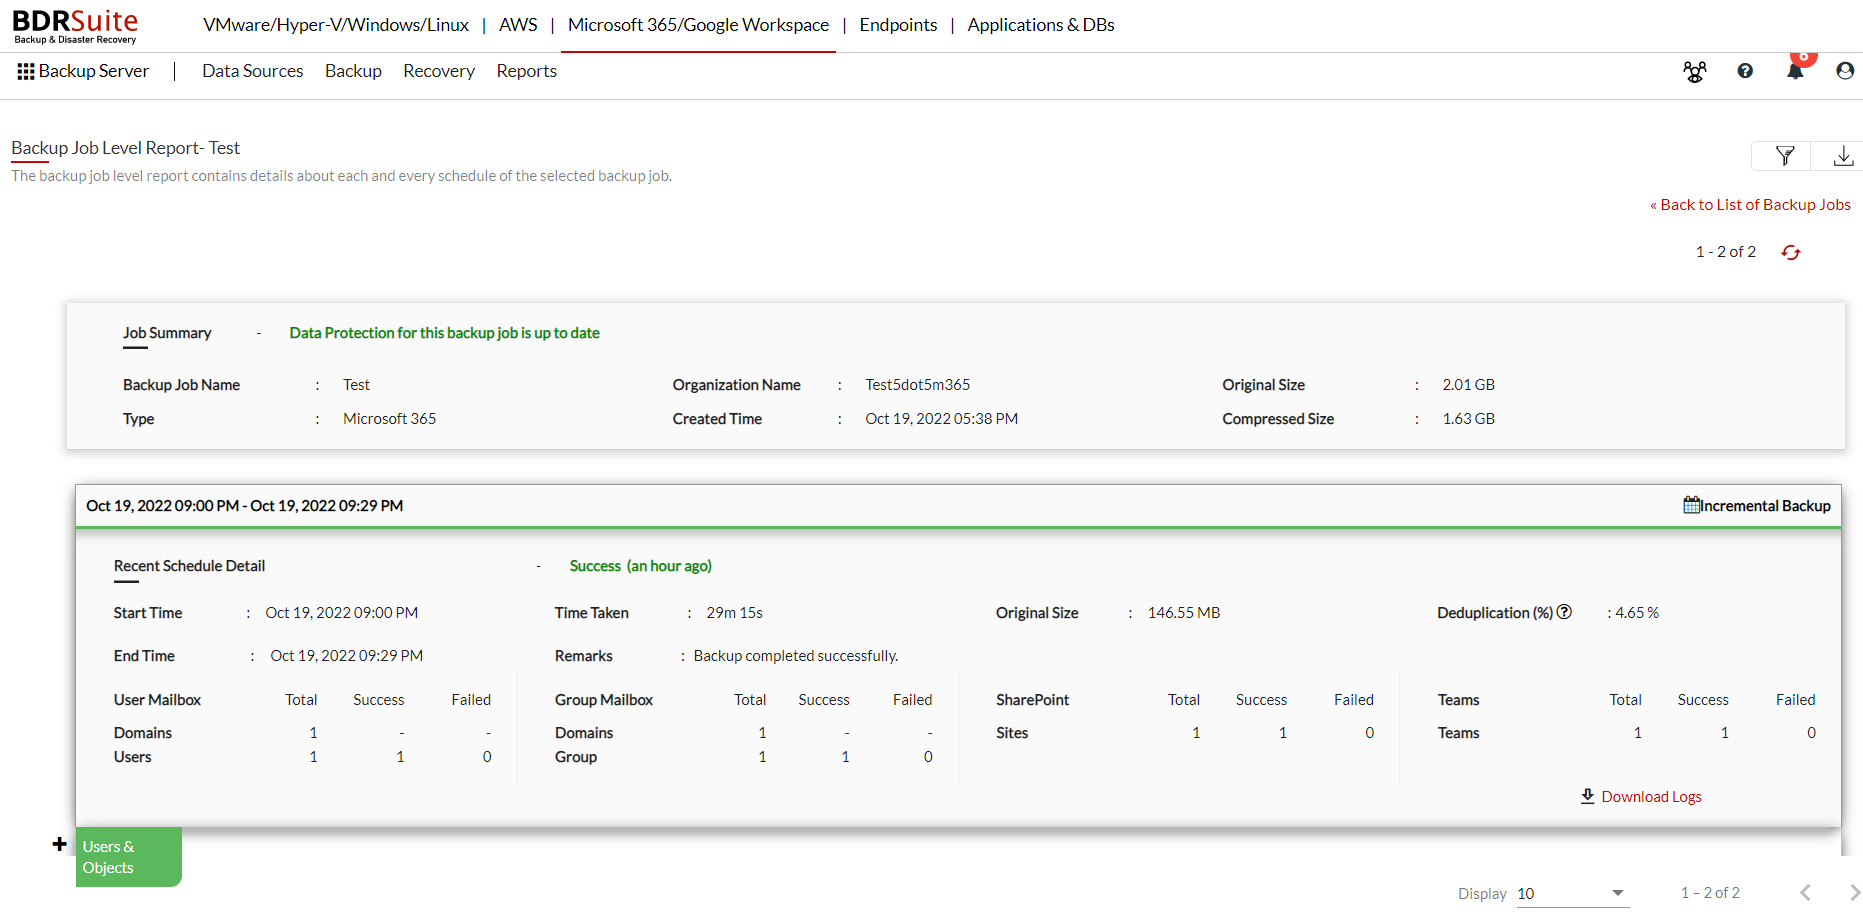Image resolution: width=1863 pixels, height=921 pixels.
Task: Select the AWS tab
Action: pos(518,25)
